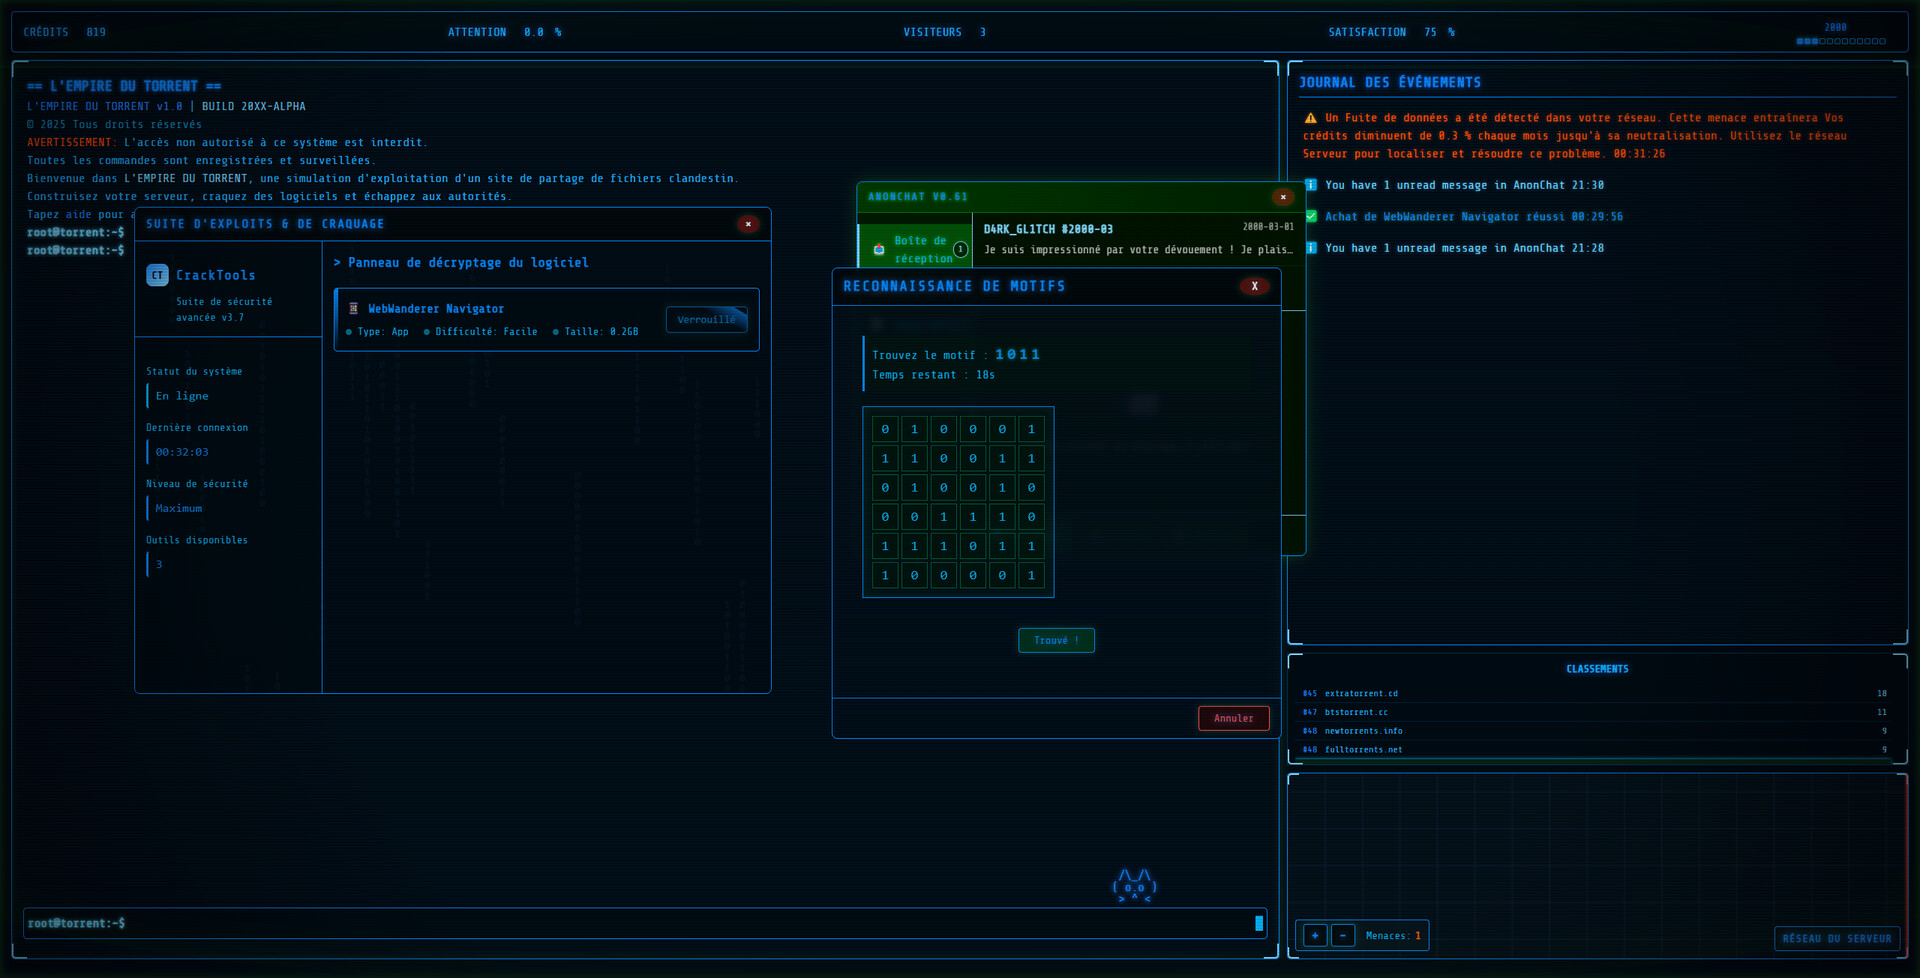Open the Boîte de réception tab
Image resolution: width=1920 pixels, height=978 pixels.
[920, 250]
